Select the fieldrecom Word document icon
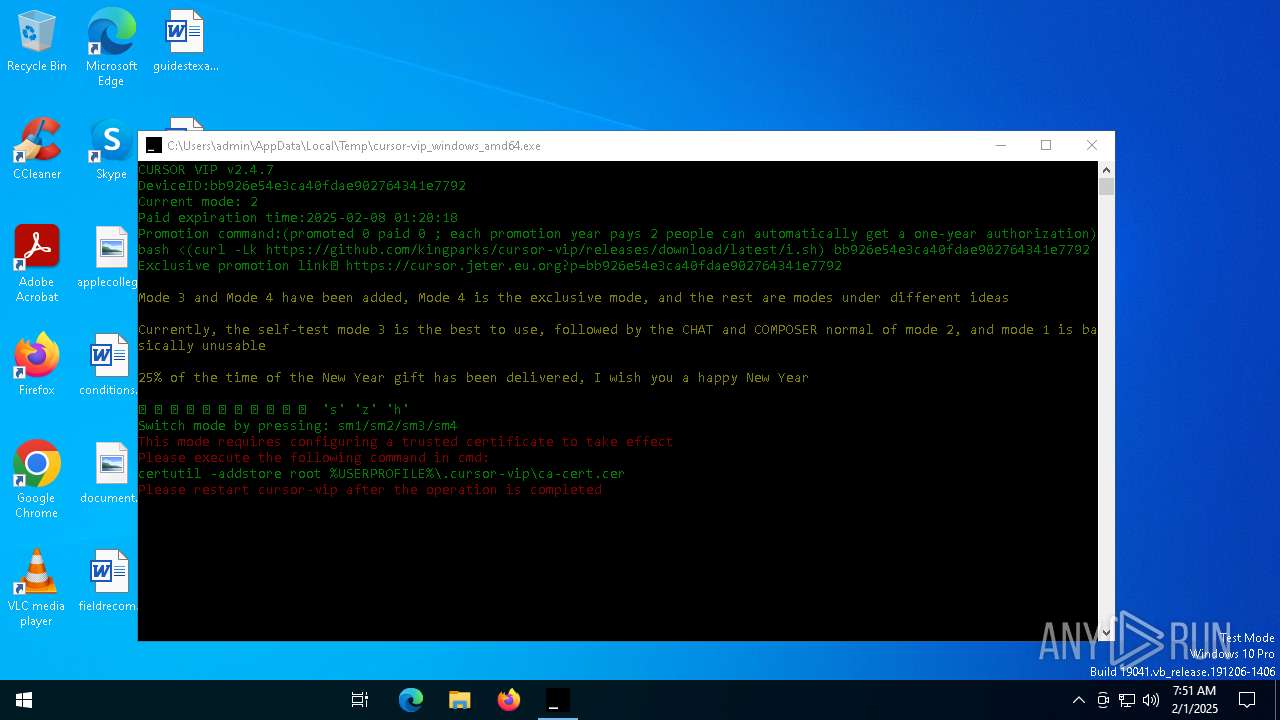Image resolution: width=1280 pixels, height=720 pixels. tap(108, 581)
